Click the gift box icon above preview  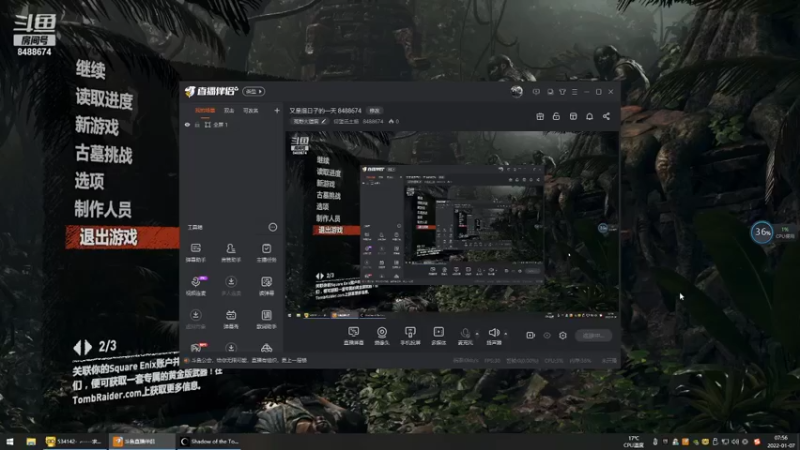(x=540, y=116)
